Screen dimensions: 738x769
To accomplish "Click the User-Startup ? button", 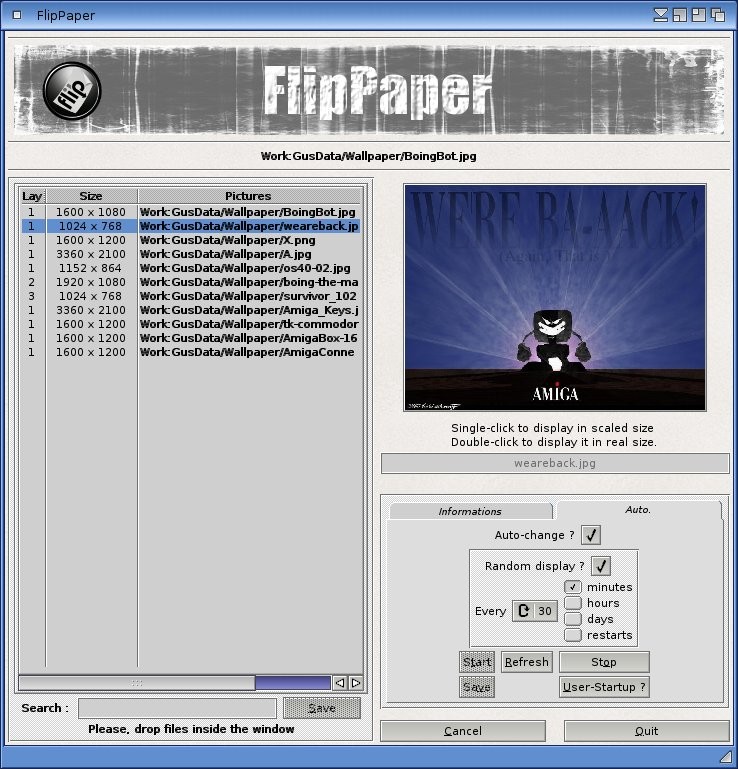I will point(604,687).
